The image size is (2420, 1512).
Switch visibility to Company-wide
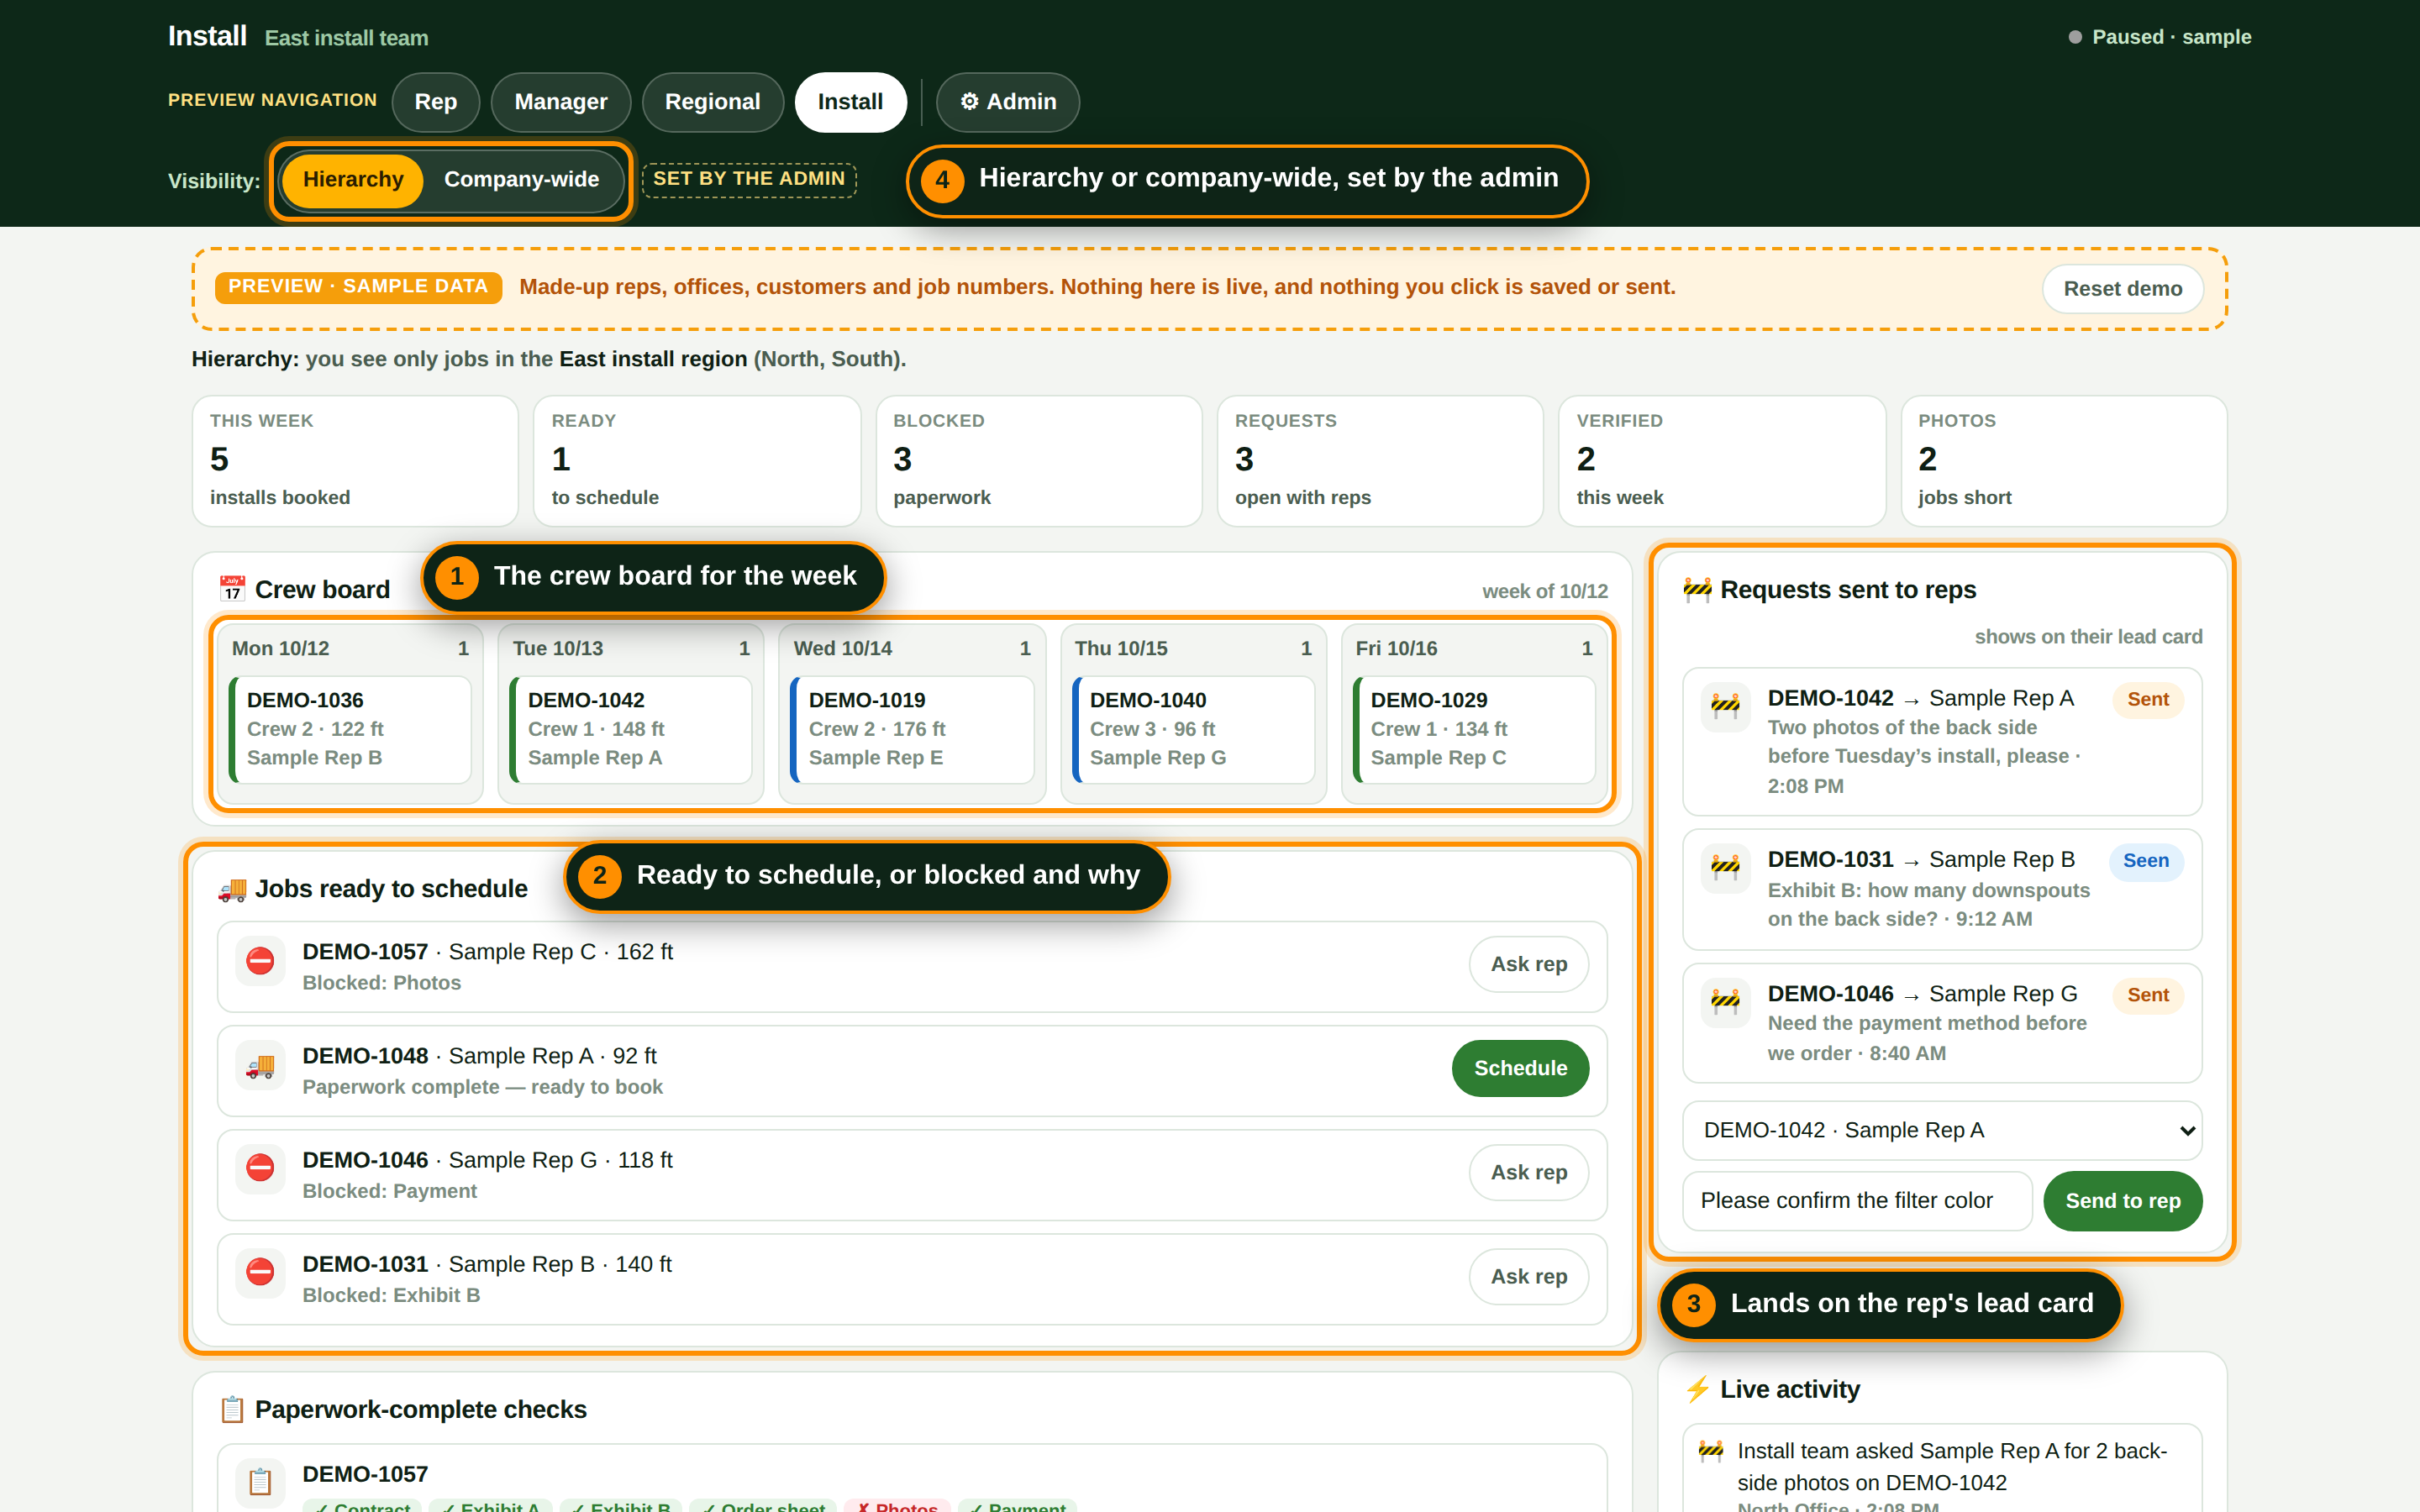521,180
